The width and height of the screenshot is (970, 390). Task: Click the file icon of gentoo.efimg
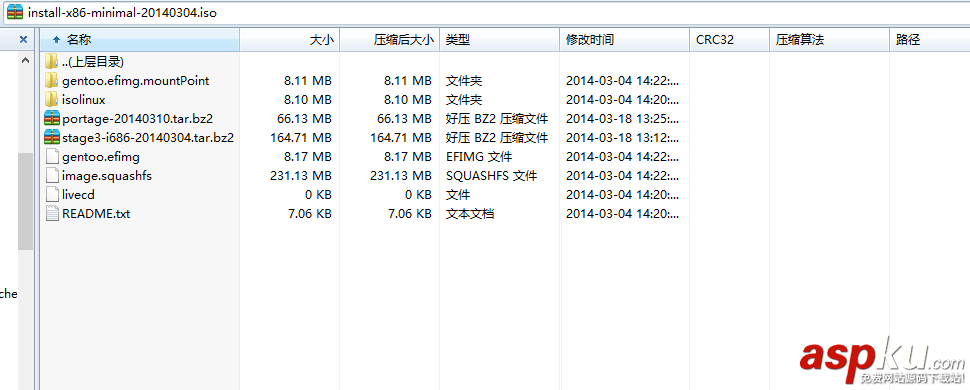point(52,157)
